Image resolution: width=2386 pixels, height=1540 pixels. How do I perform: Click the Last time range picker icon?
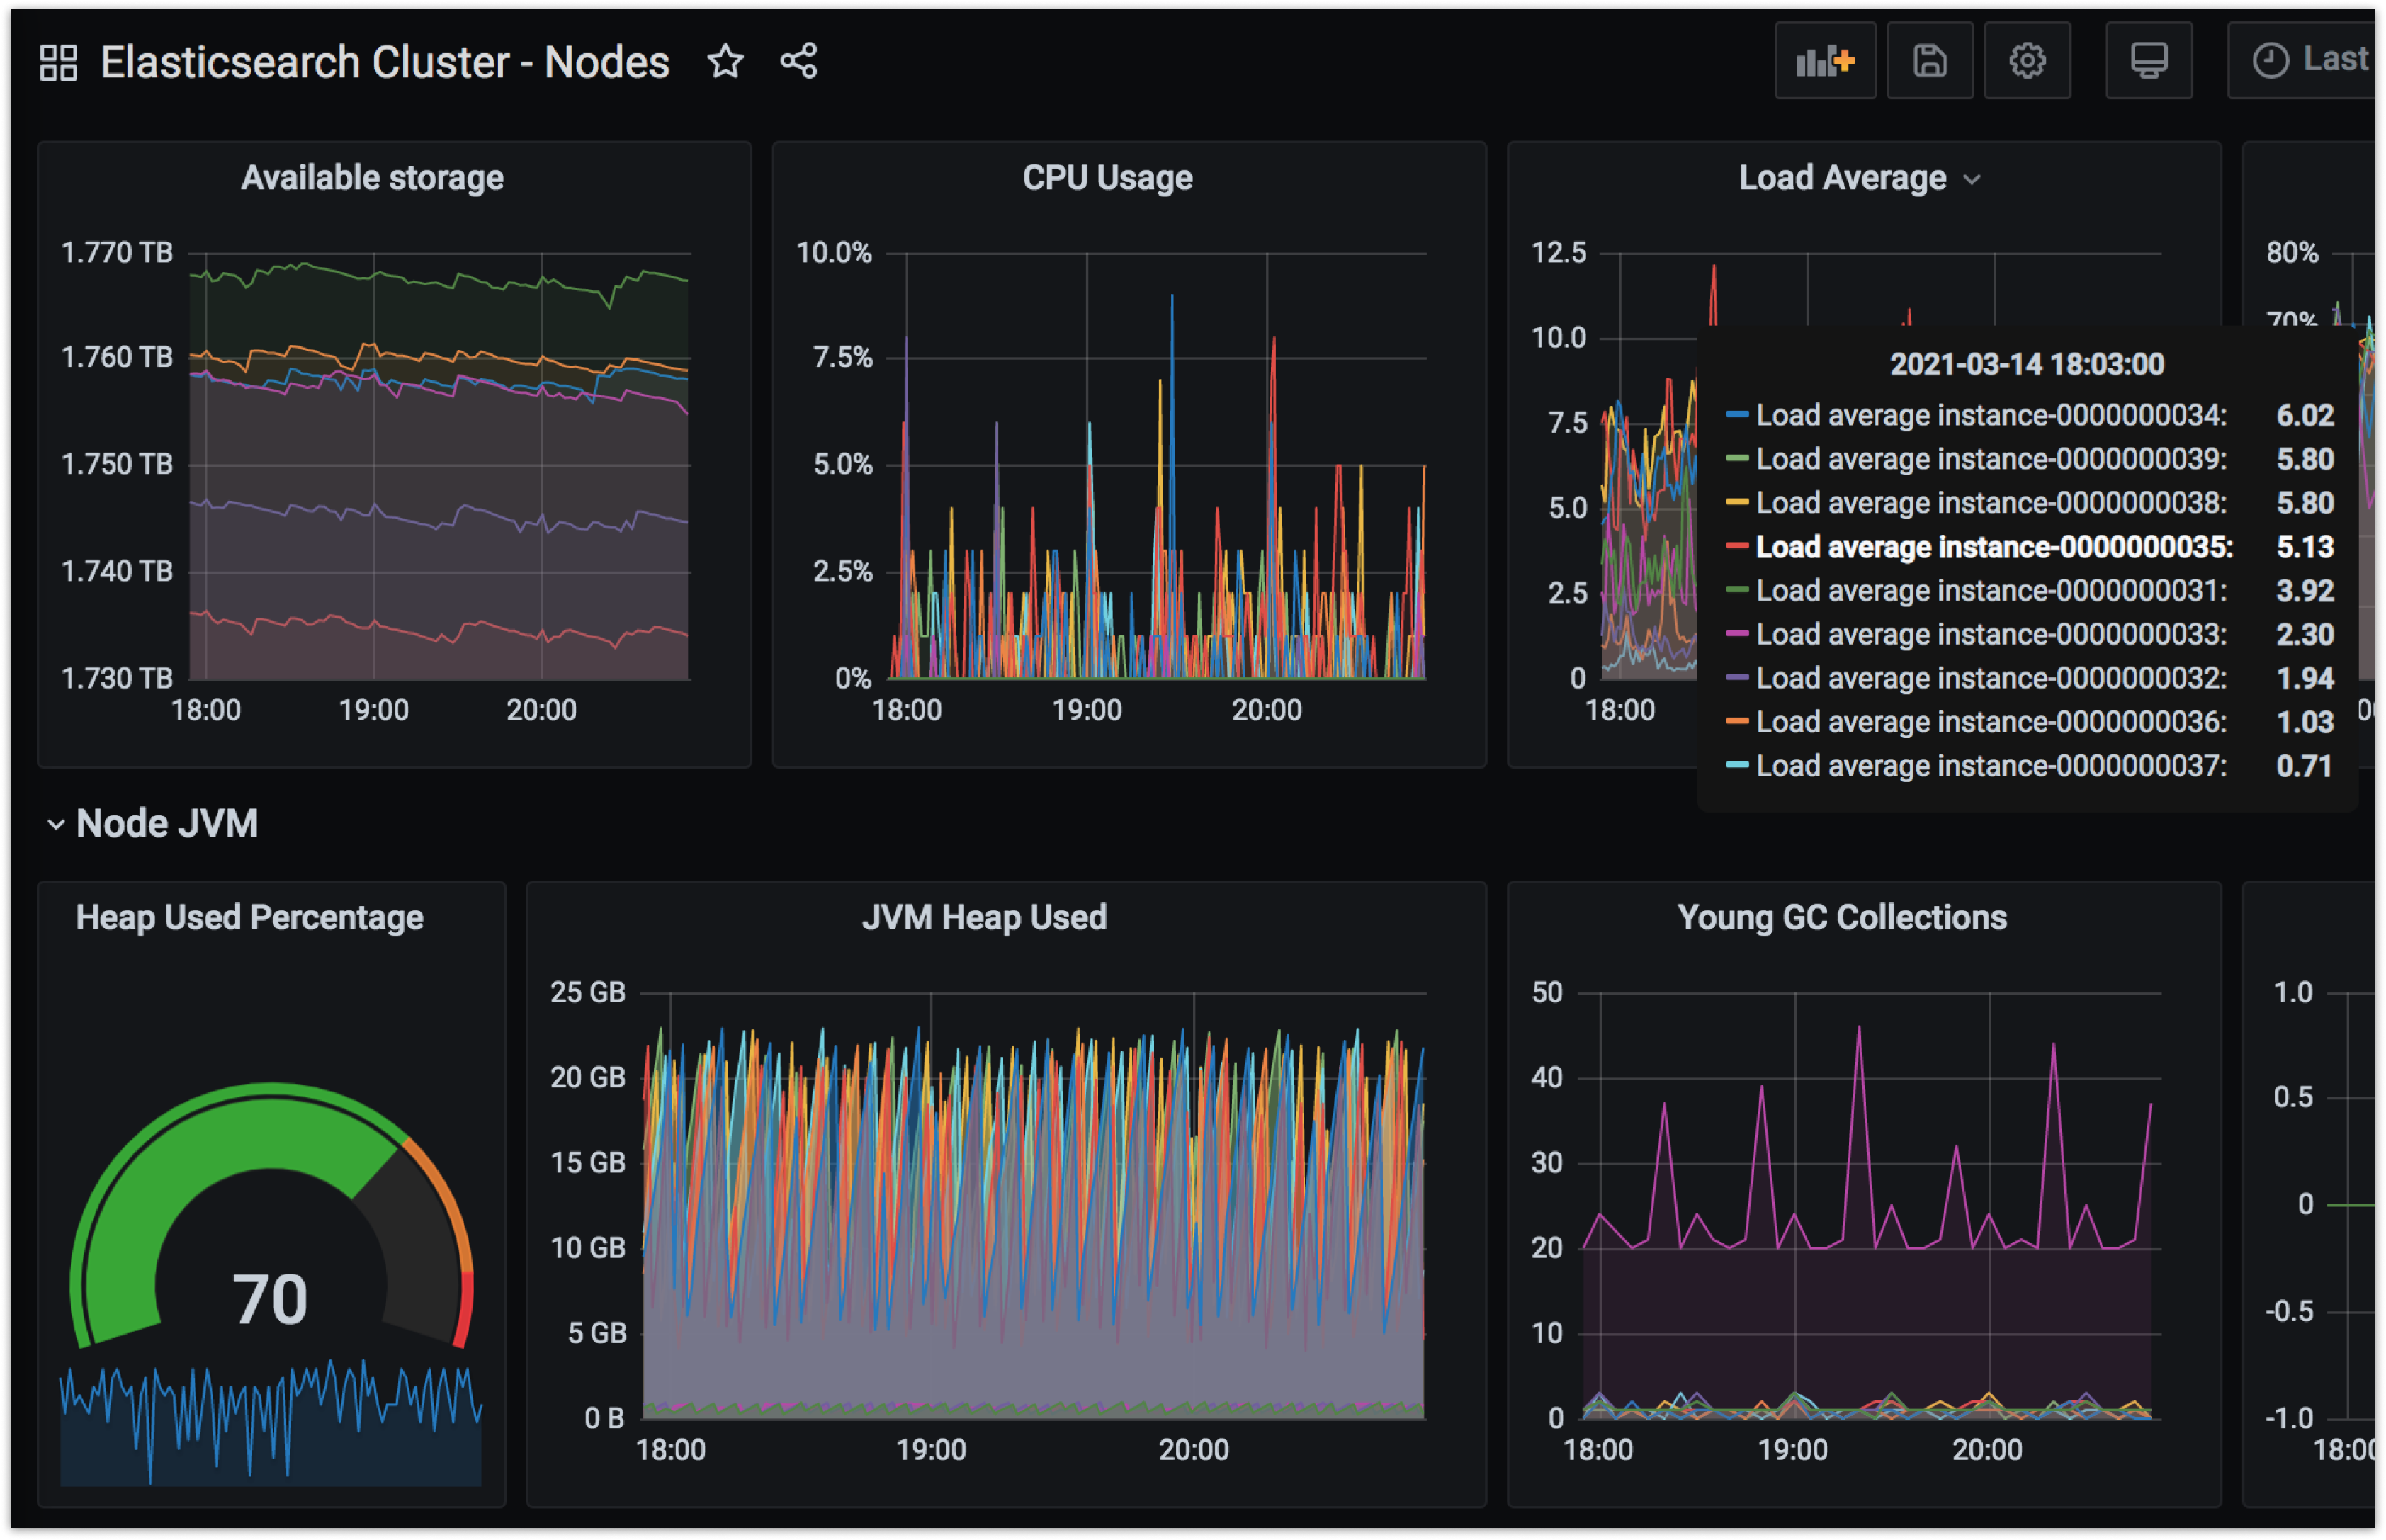(2273, 61)
